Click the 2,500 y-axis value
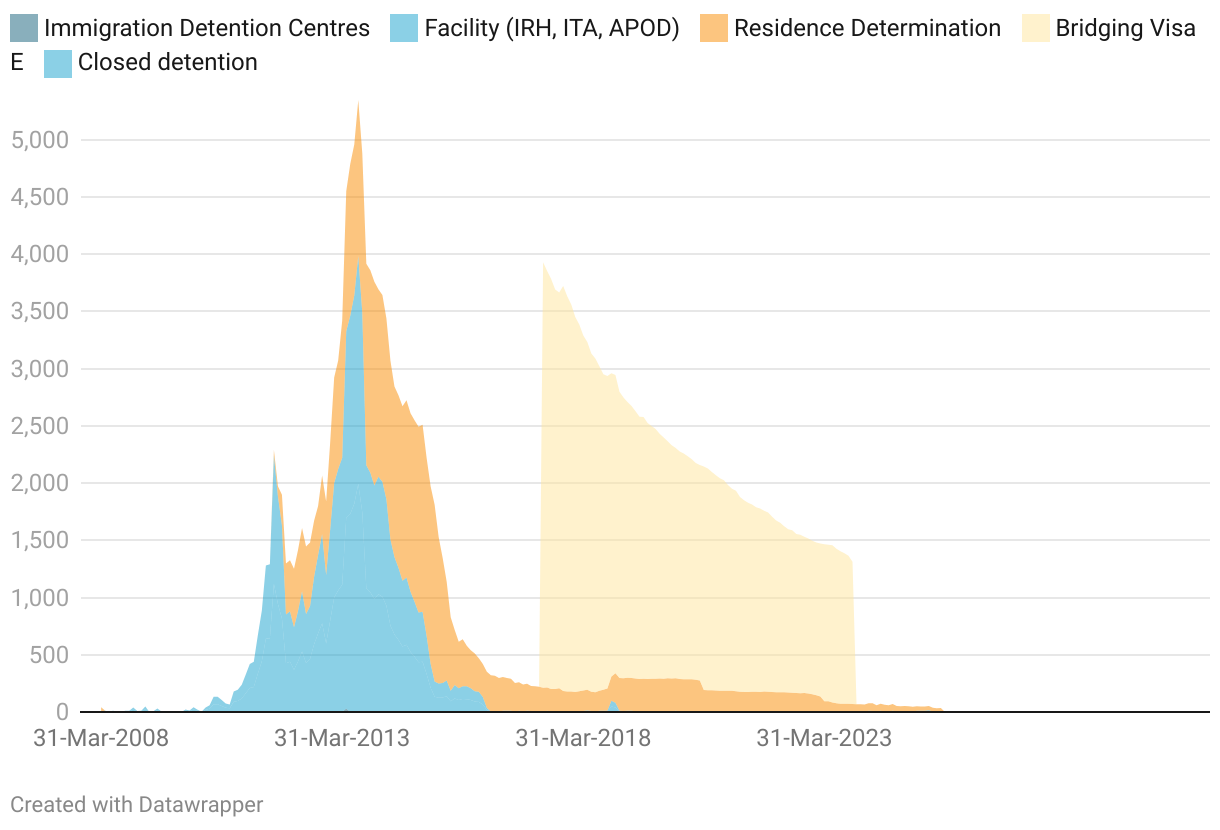This screenshot has height=830, width=1220. point(39,426)
